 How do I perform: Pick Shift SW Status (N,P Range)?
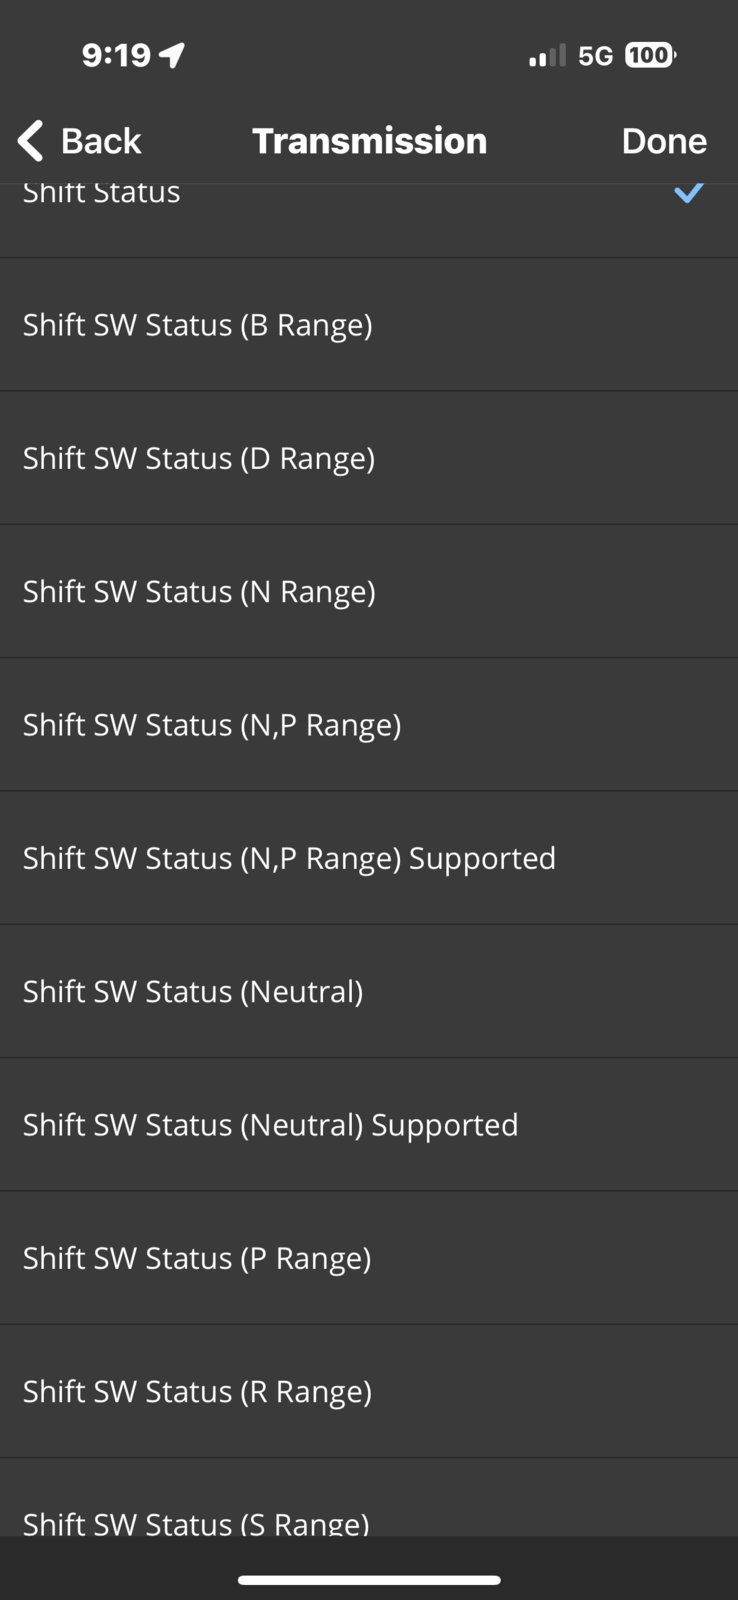pos(369,725)
